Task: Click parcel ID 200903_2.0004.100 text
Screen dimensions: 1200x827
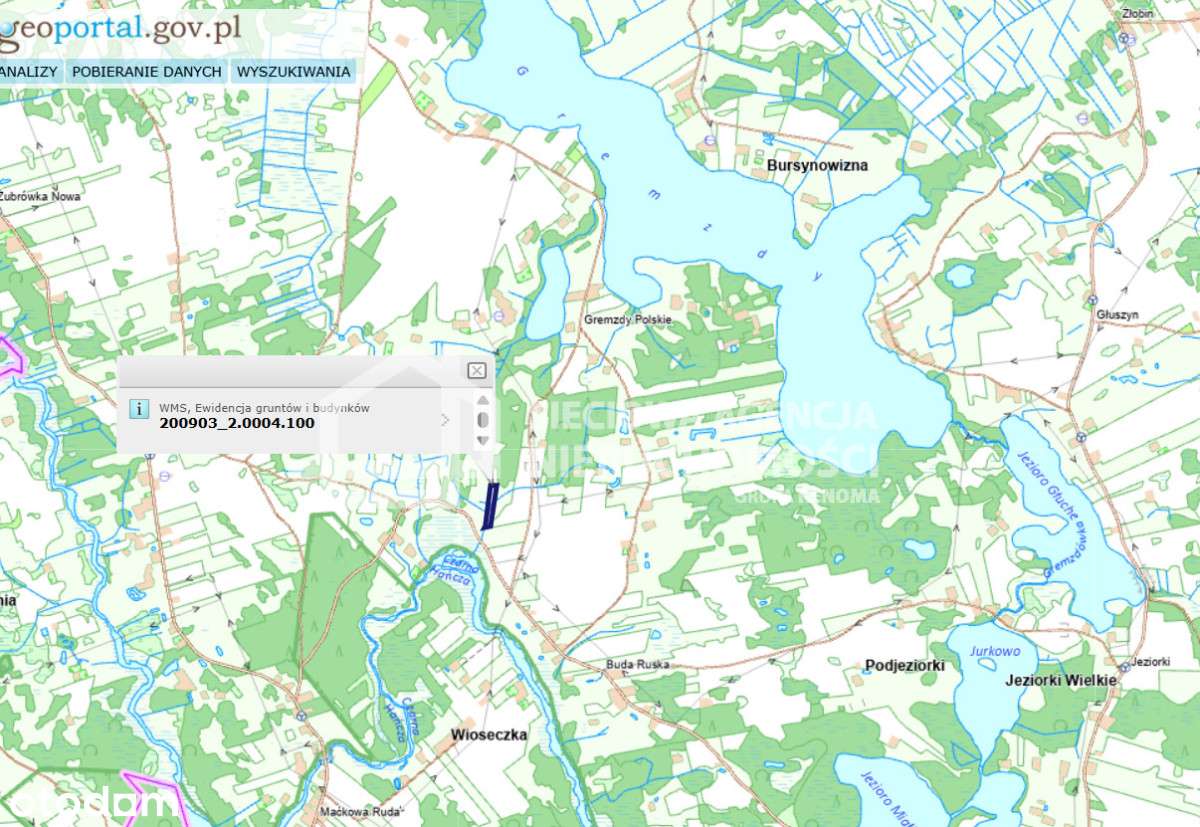Action: click(237, 423)
